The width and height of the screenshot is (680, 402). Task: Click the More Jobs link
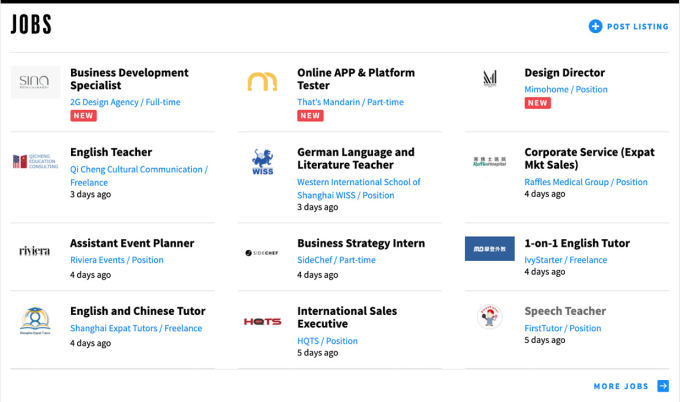pos(621,386)
